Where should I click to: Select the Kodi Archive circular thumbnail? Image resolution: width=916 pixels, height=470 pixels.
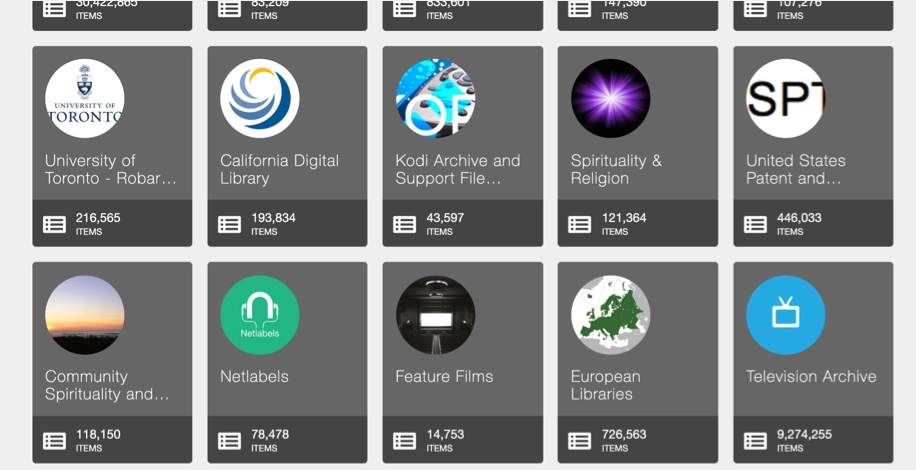click(x=435, y=99)
